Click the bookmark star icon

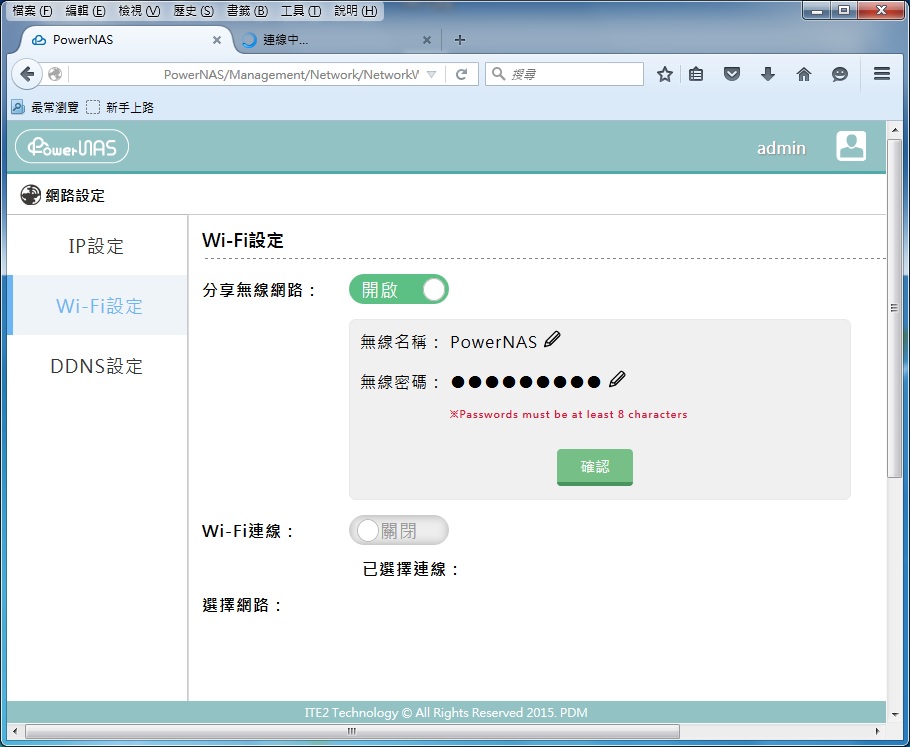tap(665, 74)
